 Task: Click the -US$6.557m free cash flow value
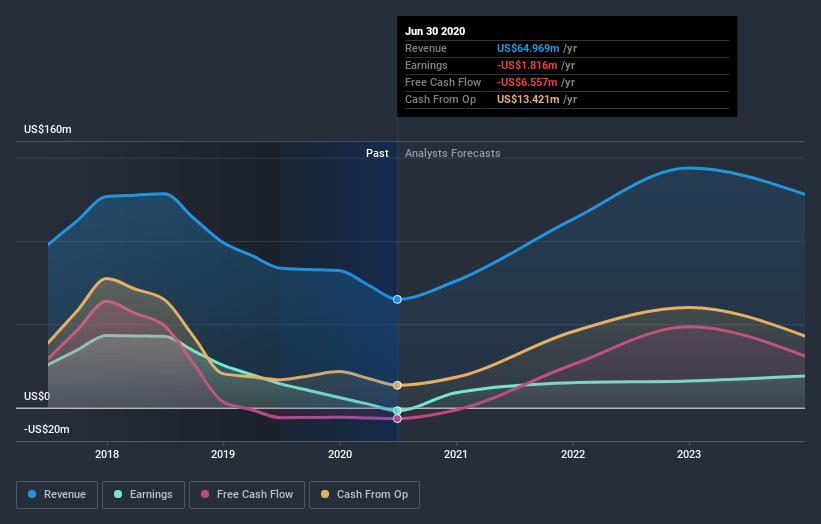pos(527,82)
